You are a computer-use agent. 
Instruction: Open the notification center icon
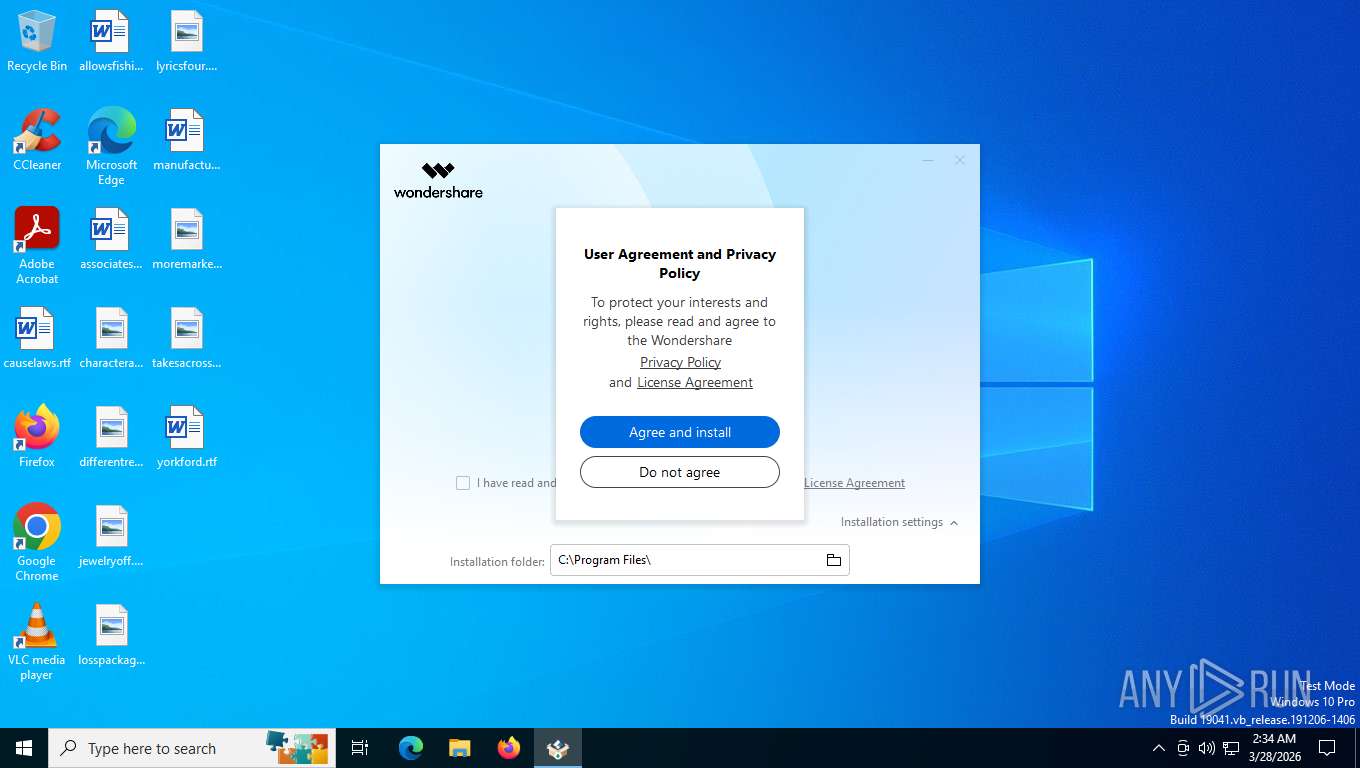[x=1327, y=748]
